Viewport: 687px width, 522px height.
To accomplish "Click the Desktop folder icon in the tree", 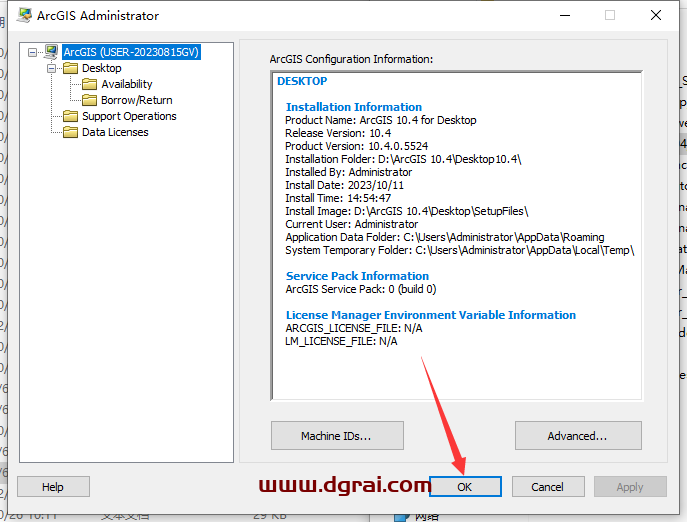I will coord(70,68).
